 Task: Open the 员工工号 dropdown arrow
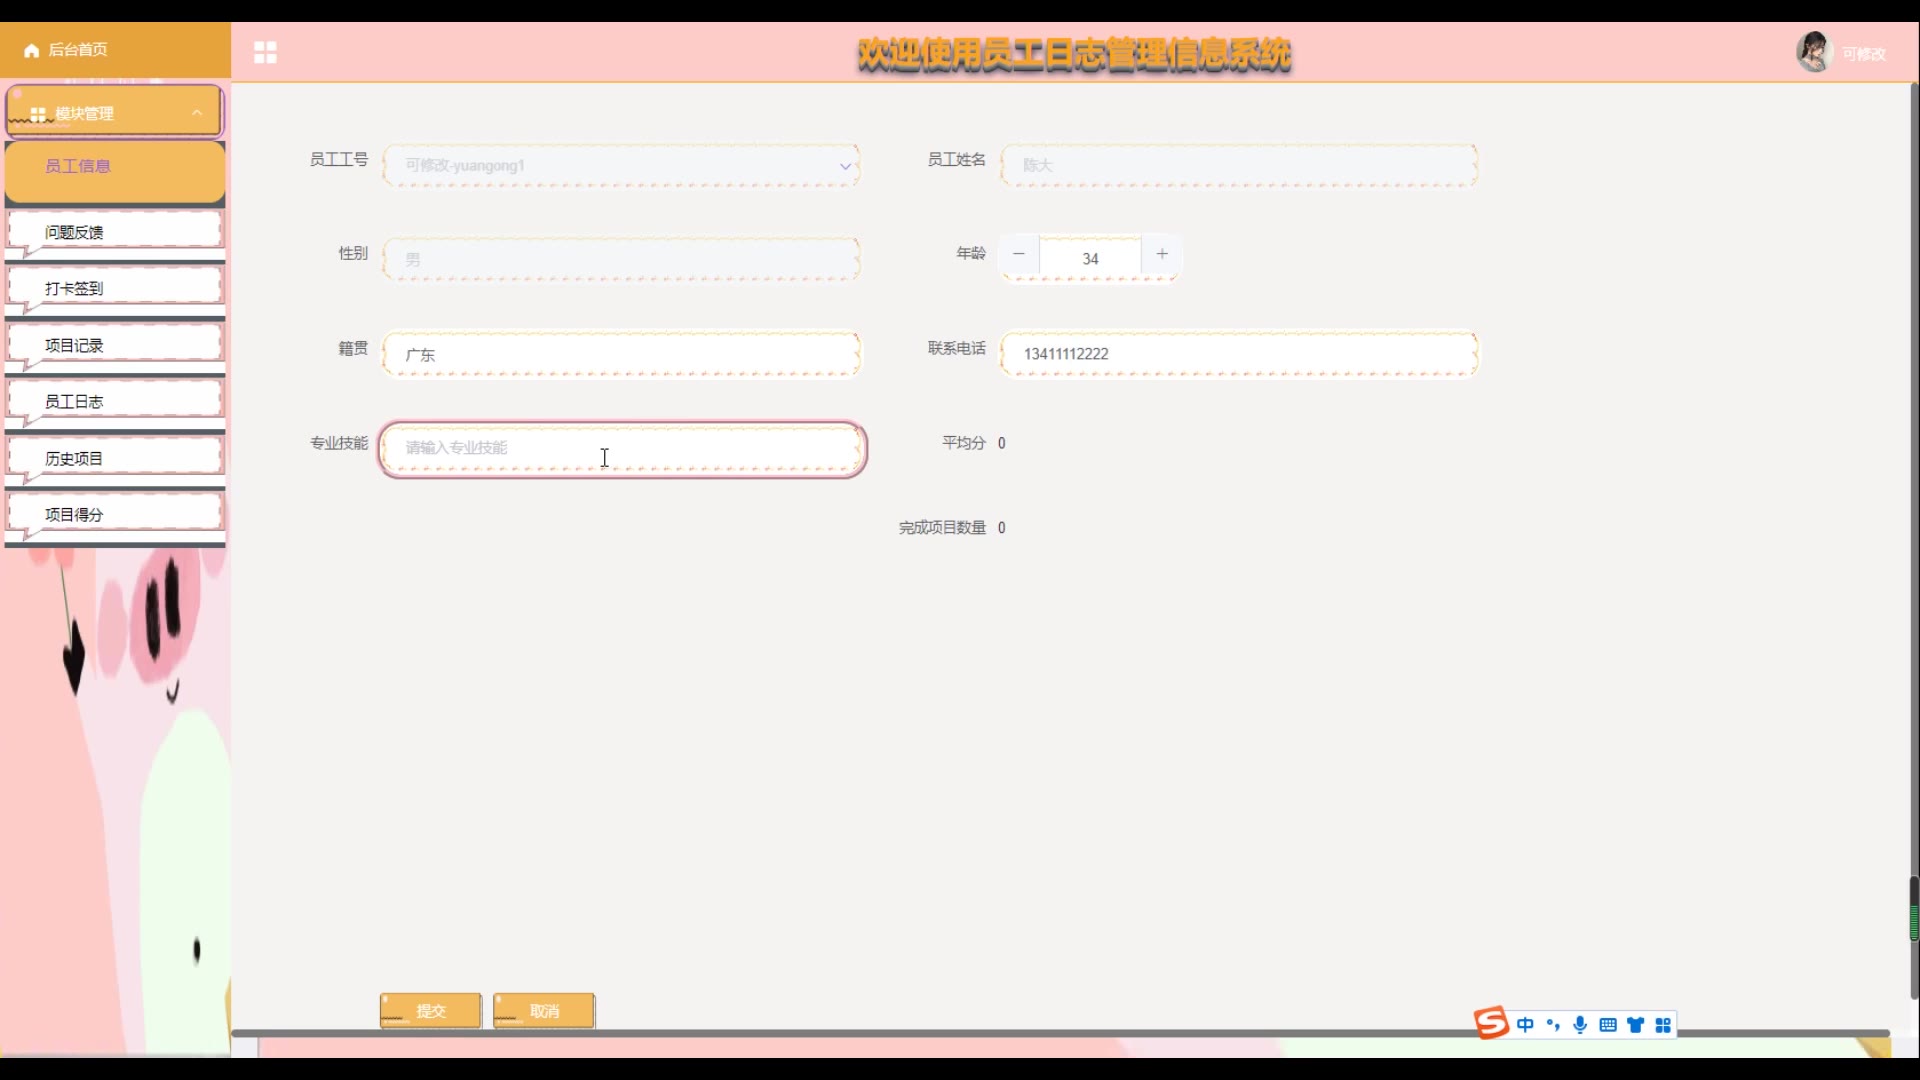tap(845, 166)
